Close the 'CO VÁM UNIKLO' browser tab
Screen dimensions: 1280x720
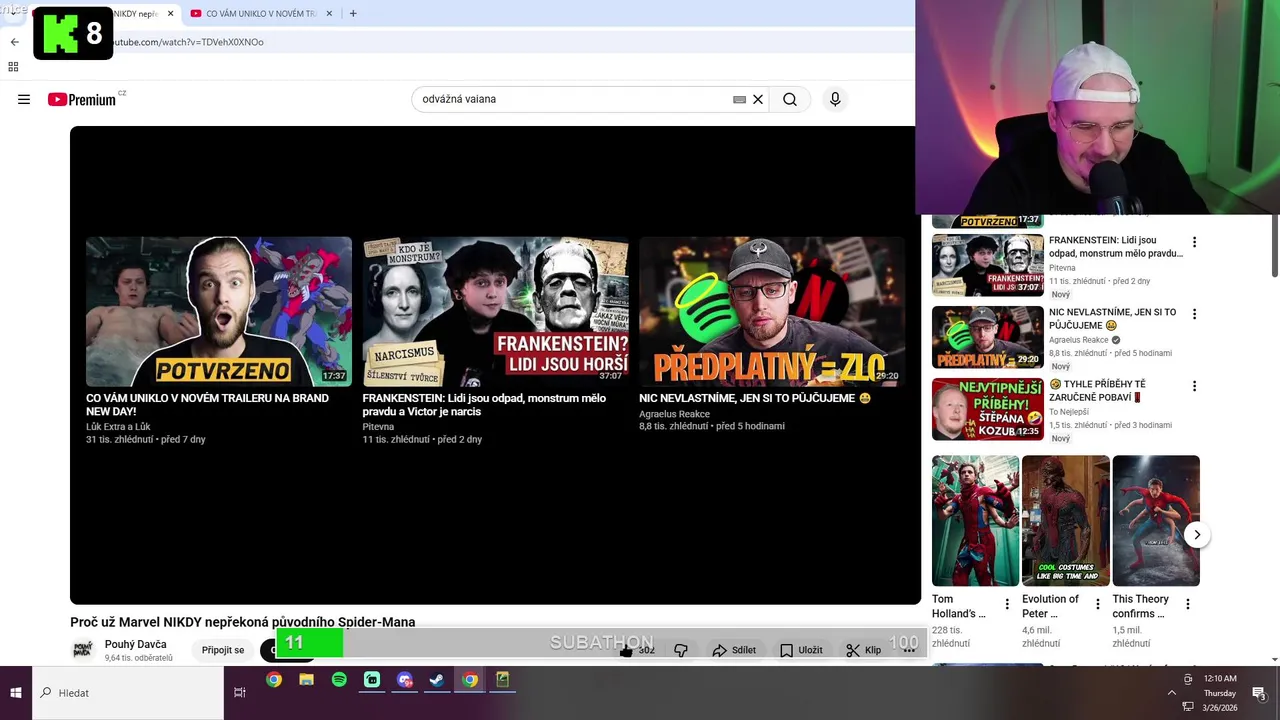(x=329, y=13)
